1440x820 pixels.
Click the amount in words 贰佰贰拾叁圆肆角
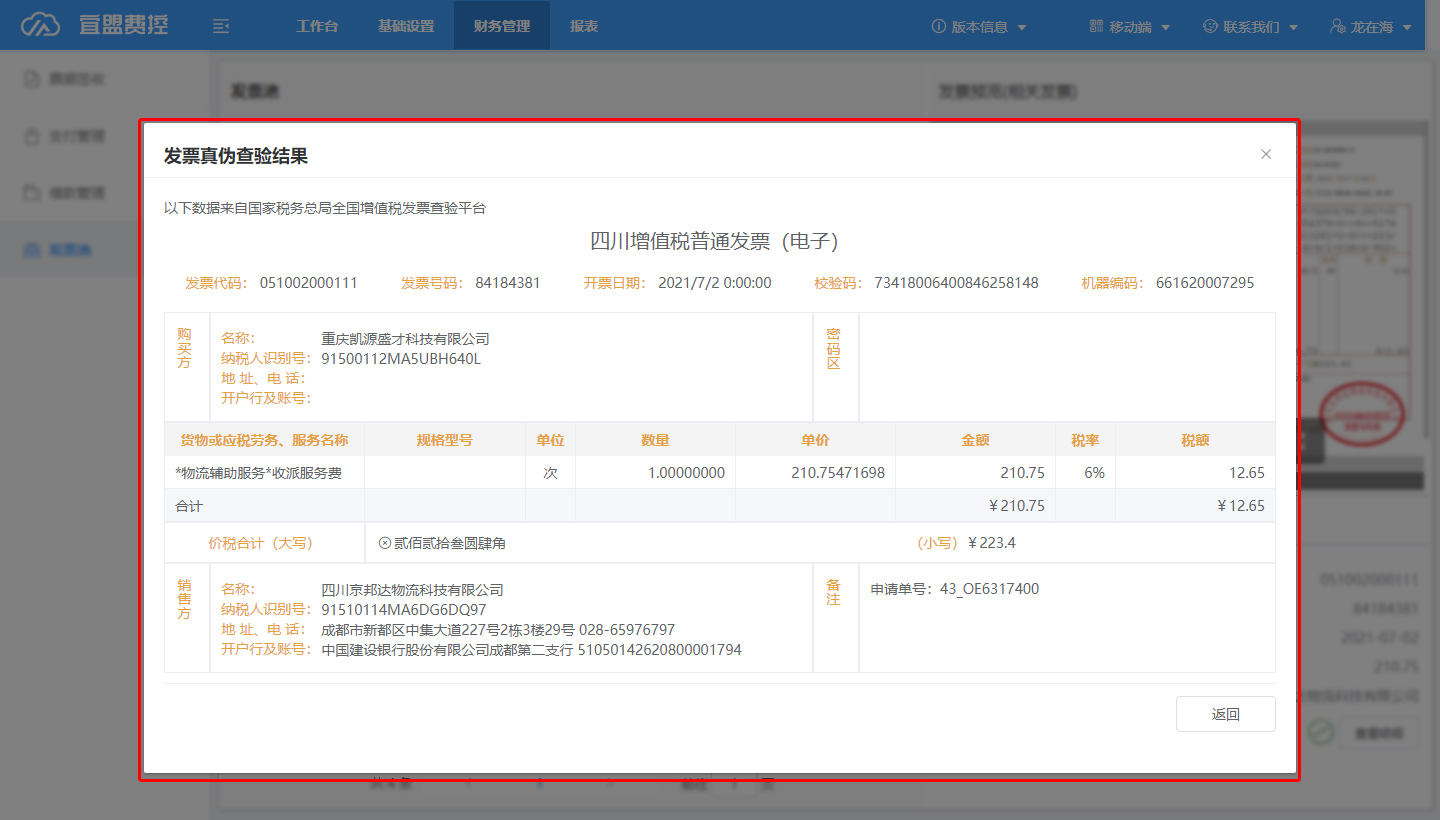(450, 543)
